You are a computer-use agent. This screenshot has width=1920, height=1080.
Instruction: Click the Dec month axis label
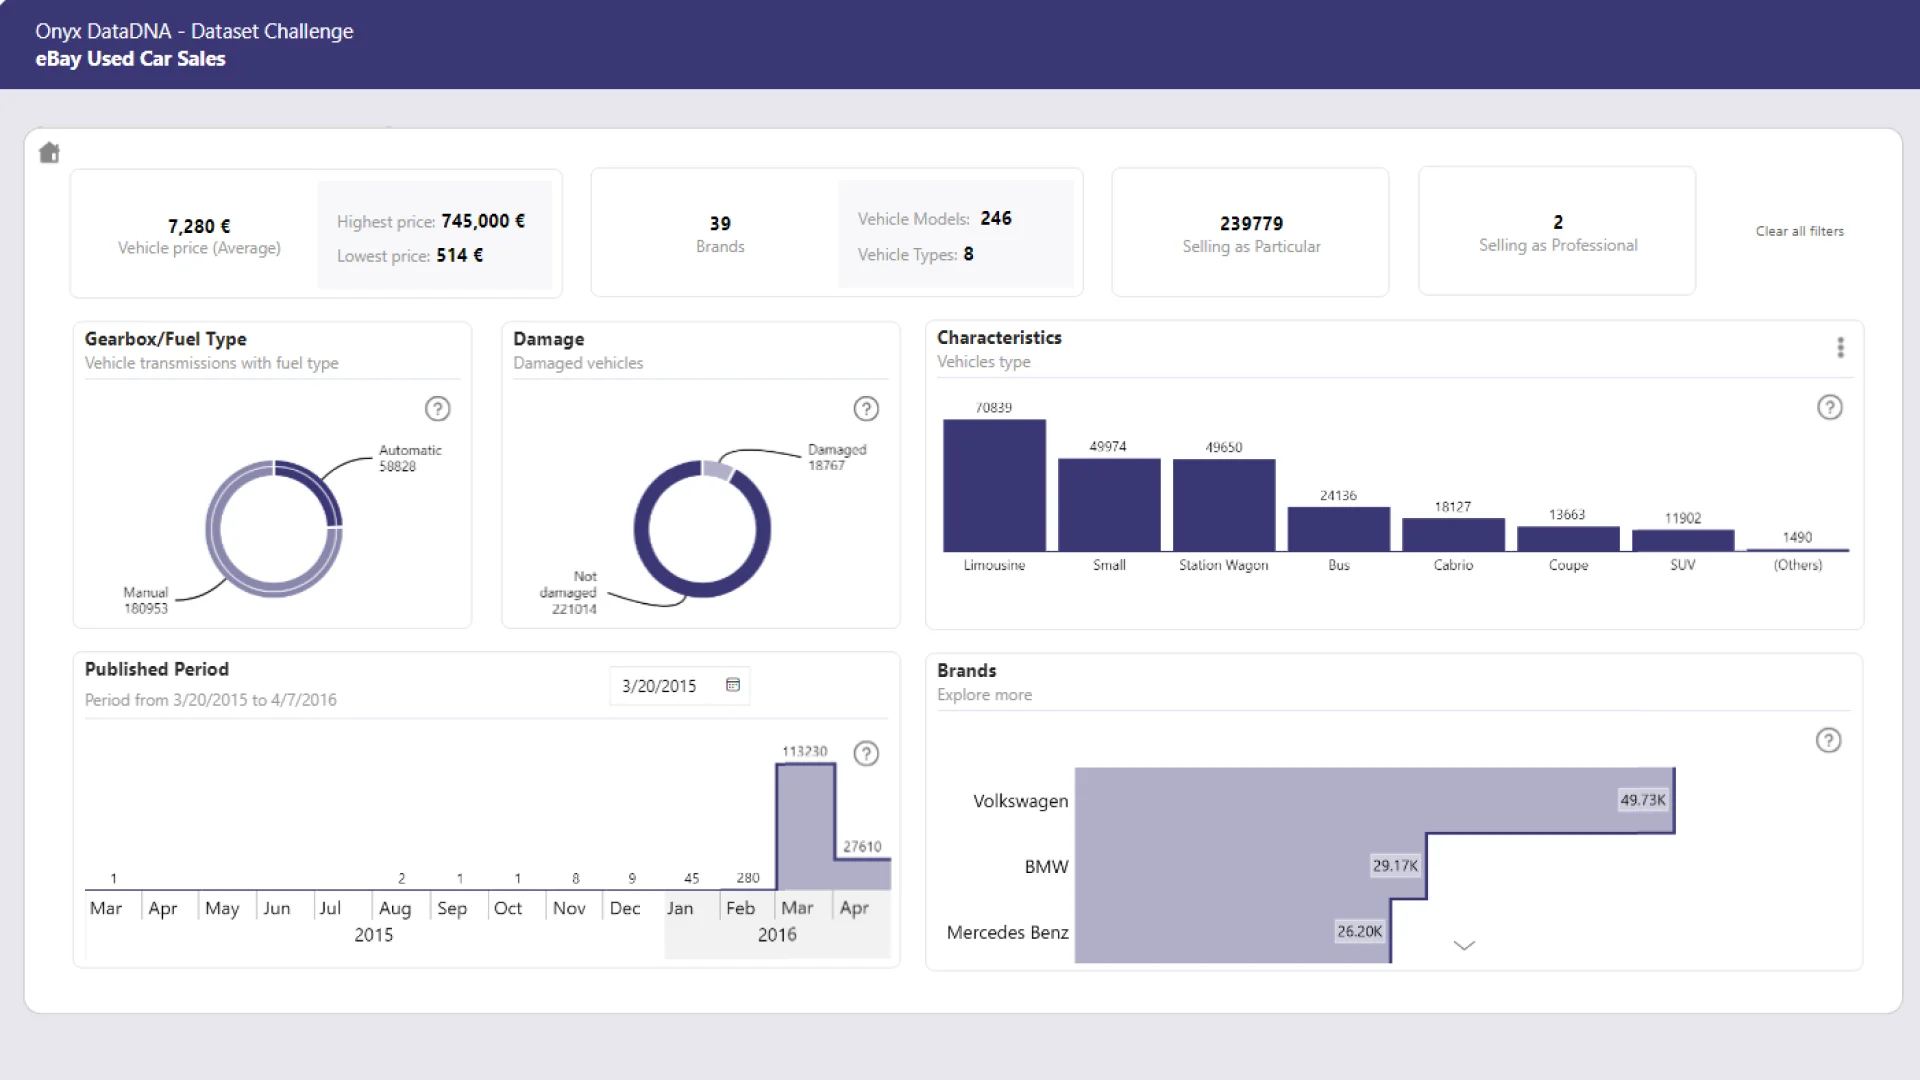click(x=625, y=907)
